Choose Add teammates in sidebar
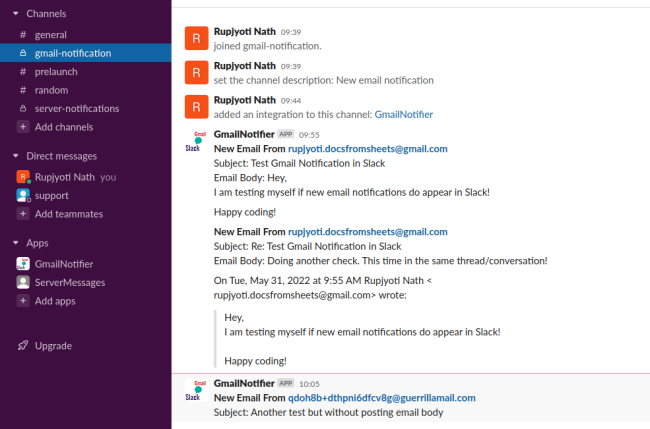Image resolution: width=650 pixels, height=429 pixels. coord(69,214)
